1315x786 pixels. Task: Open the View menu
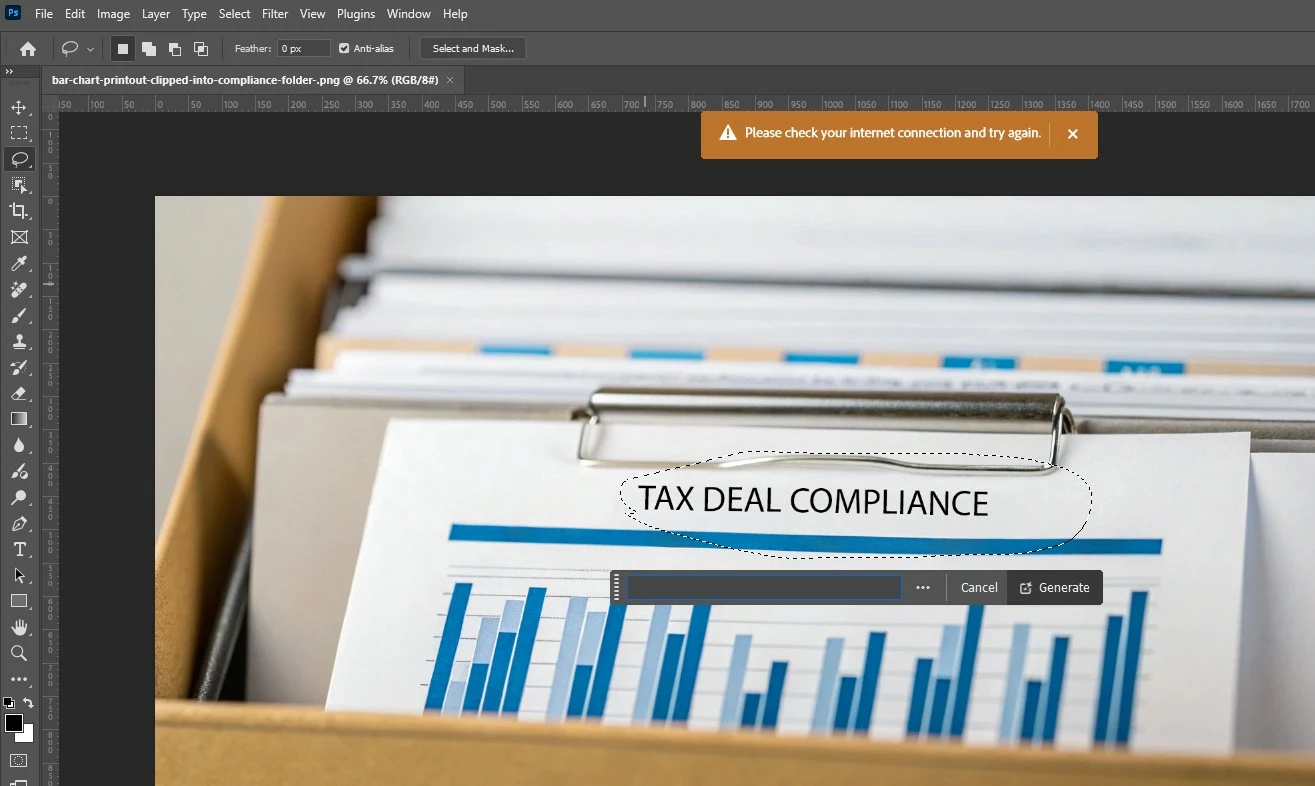(x=313, y=14)
